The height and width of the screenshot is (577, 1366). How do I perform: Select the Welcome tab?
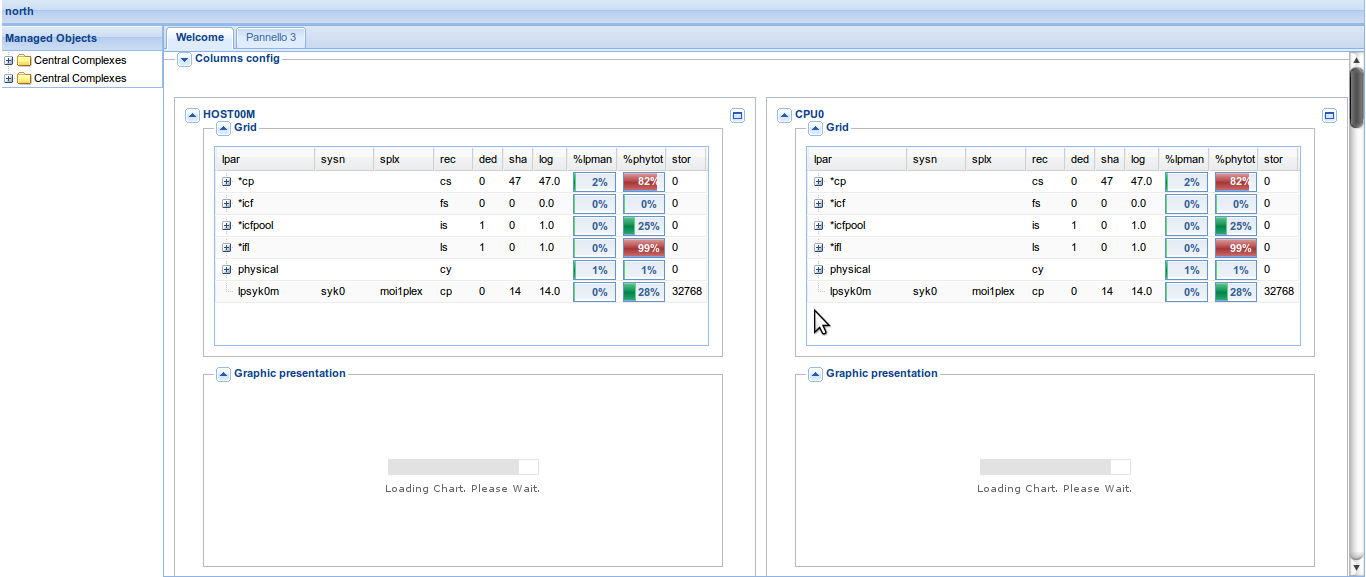199,38
